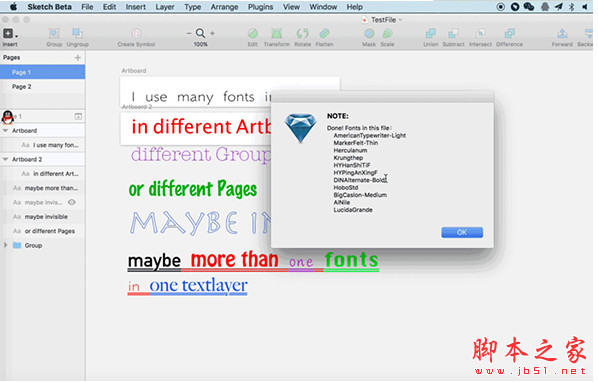The height and width of the screenshot is (382, 598).
Task: Click 'BigCaslon-Medium' in the font list
Action: click(360, 195)
